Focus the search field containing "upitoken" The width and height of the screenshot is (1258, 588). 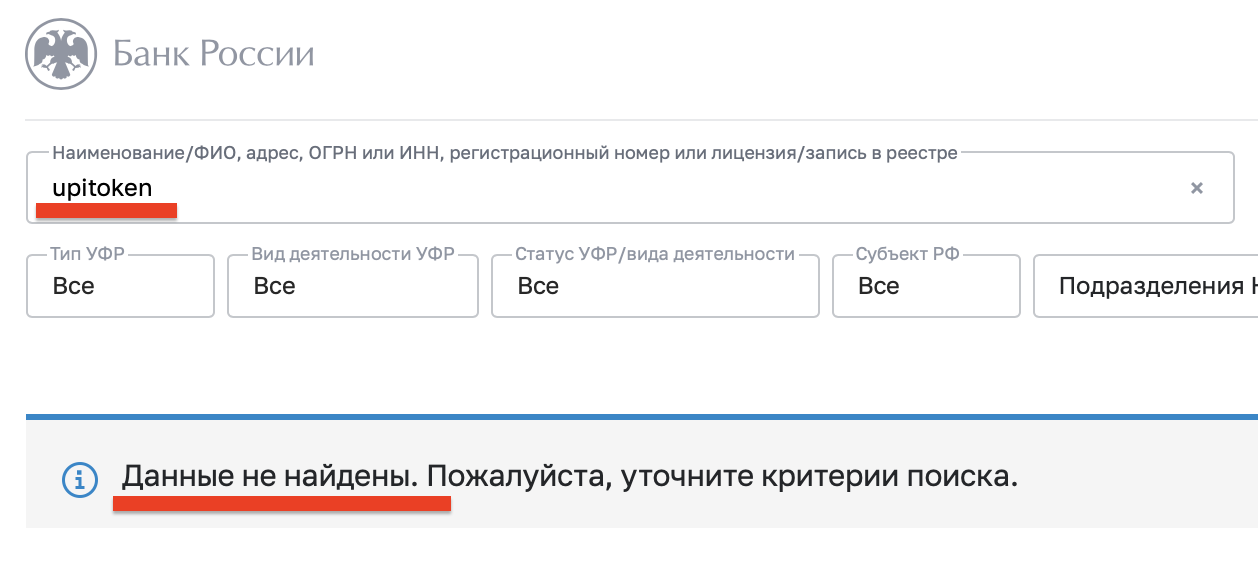(600, 188)
